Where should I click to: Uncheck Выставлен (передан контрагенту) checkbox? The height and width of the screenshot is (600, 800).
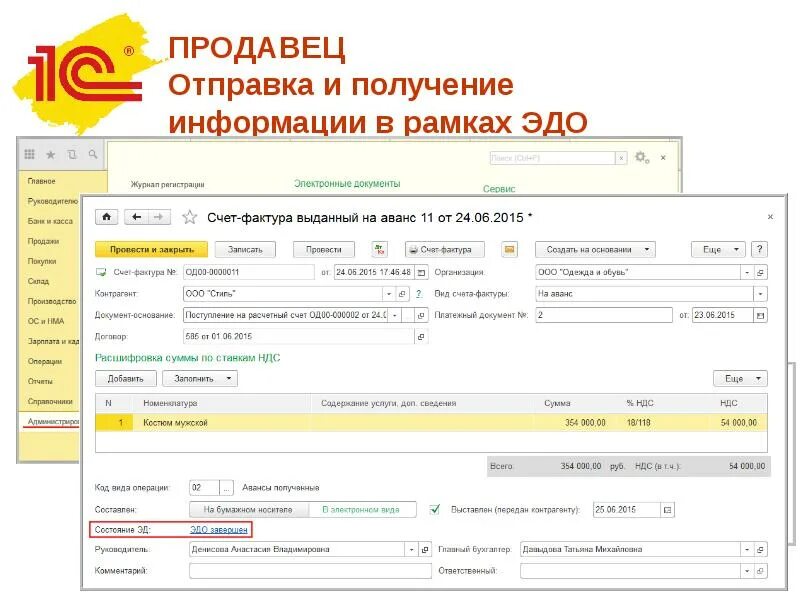coord(437,509)
